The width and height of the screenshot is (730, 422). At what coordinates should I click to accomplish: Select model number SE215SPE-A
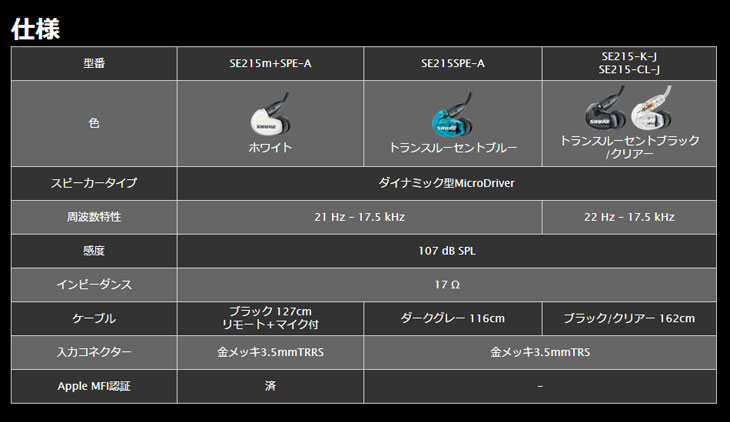tap(453, 63)
